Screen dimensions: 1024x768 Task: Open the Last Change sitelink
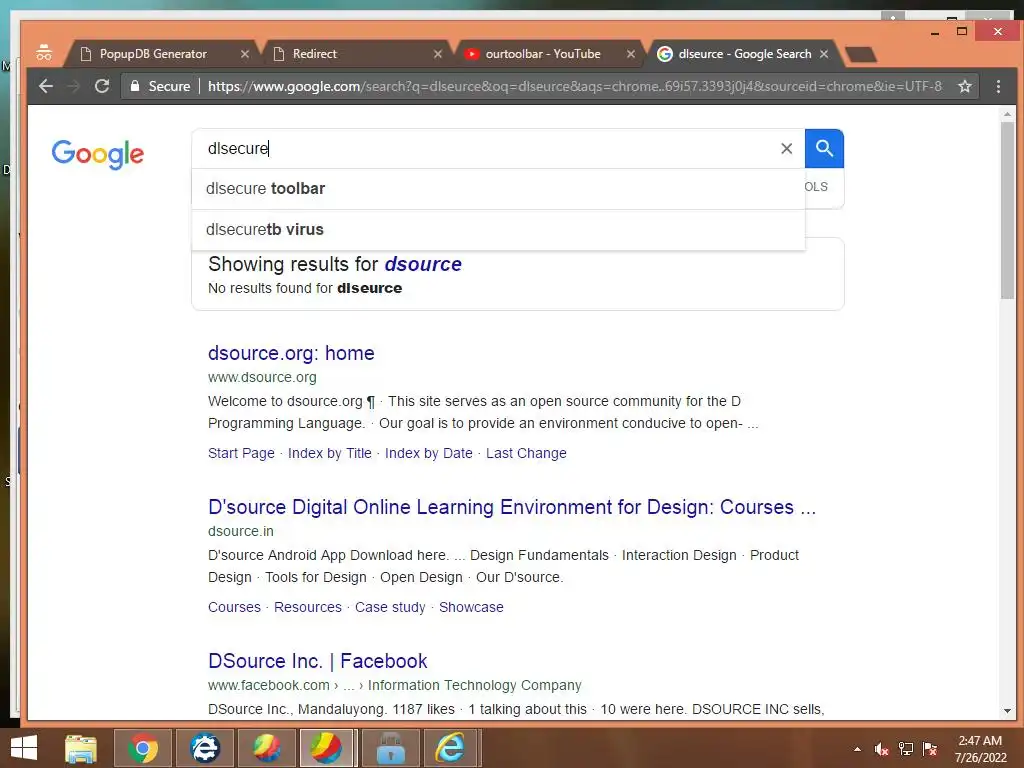click(x=526, y=453)
